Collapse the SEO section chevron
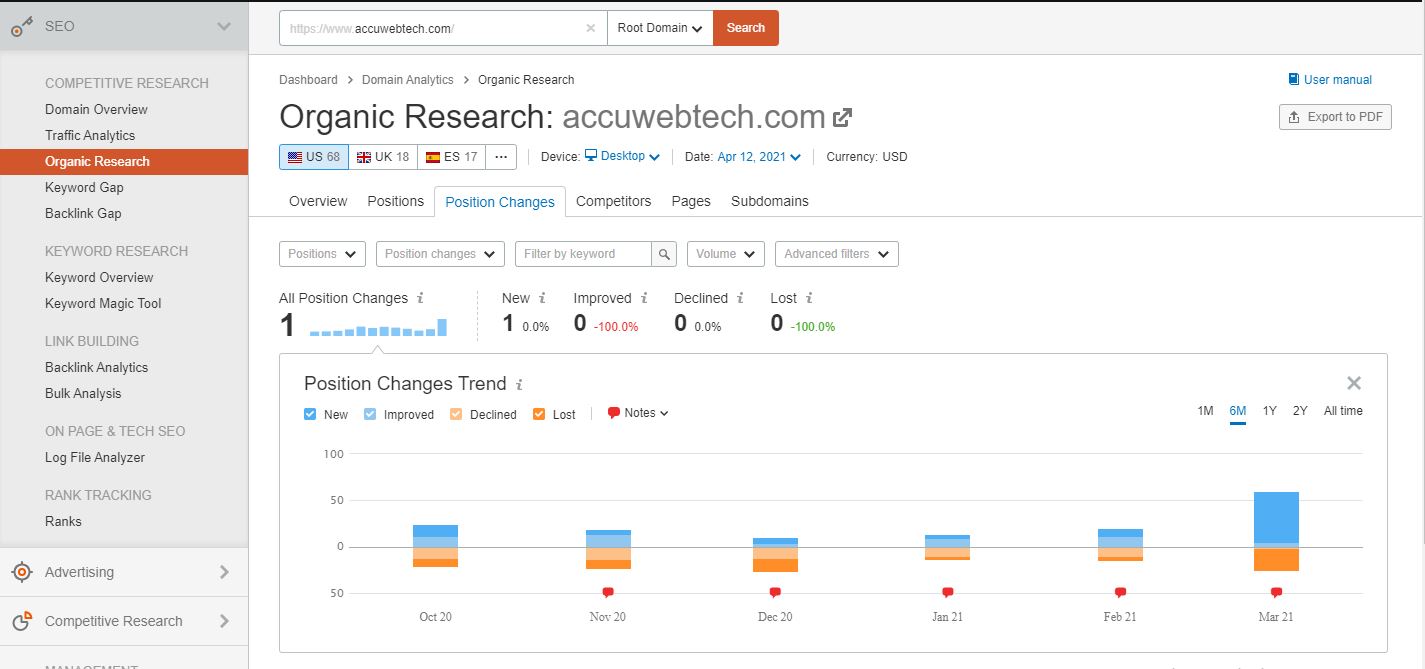Screen dimensions: 1425x669 click(224, 27)
